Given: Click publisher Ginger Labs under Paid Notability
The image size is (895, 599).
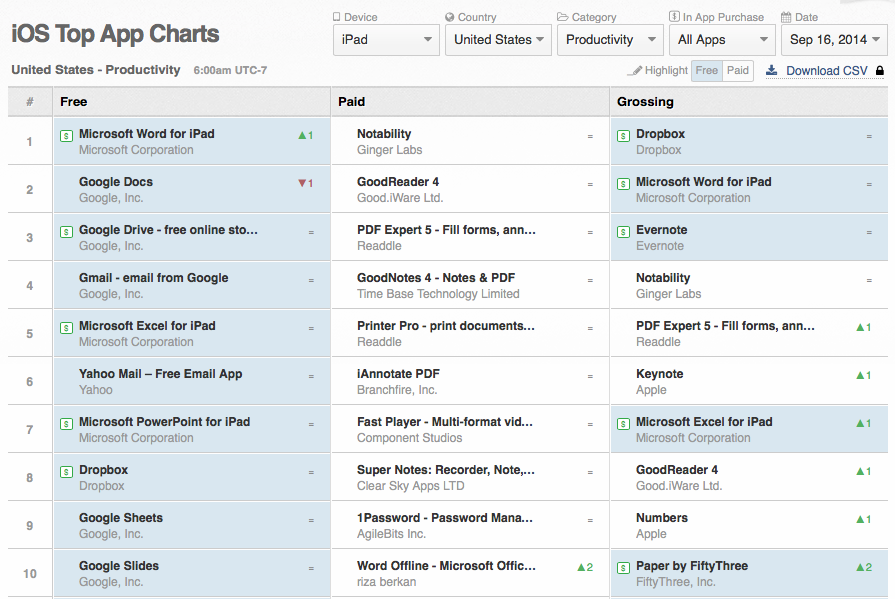Looking at the screenshot, I should [x=389, y=150].
